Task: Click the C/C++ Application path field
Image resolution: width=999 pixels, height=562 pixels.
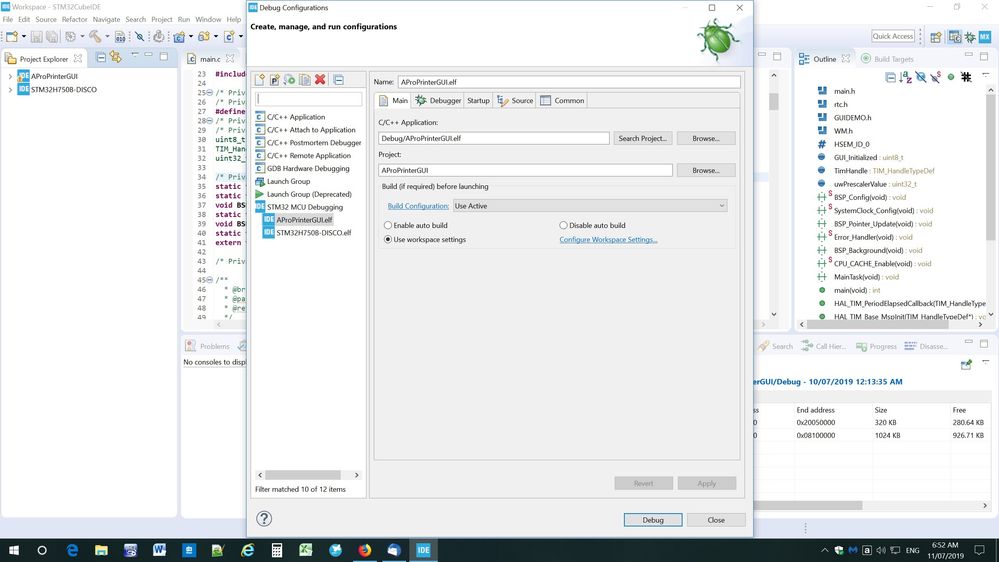Action: click(x=494, y=138)
